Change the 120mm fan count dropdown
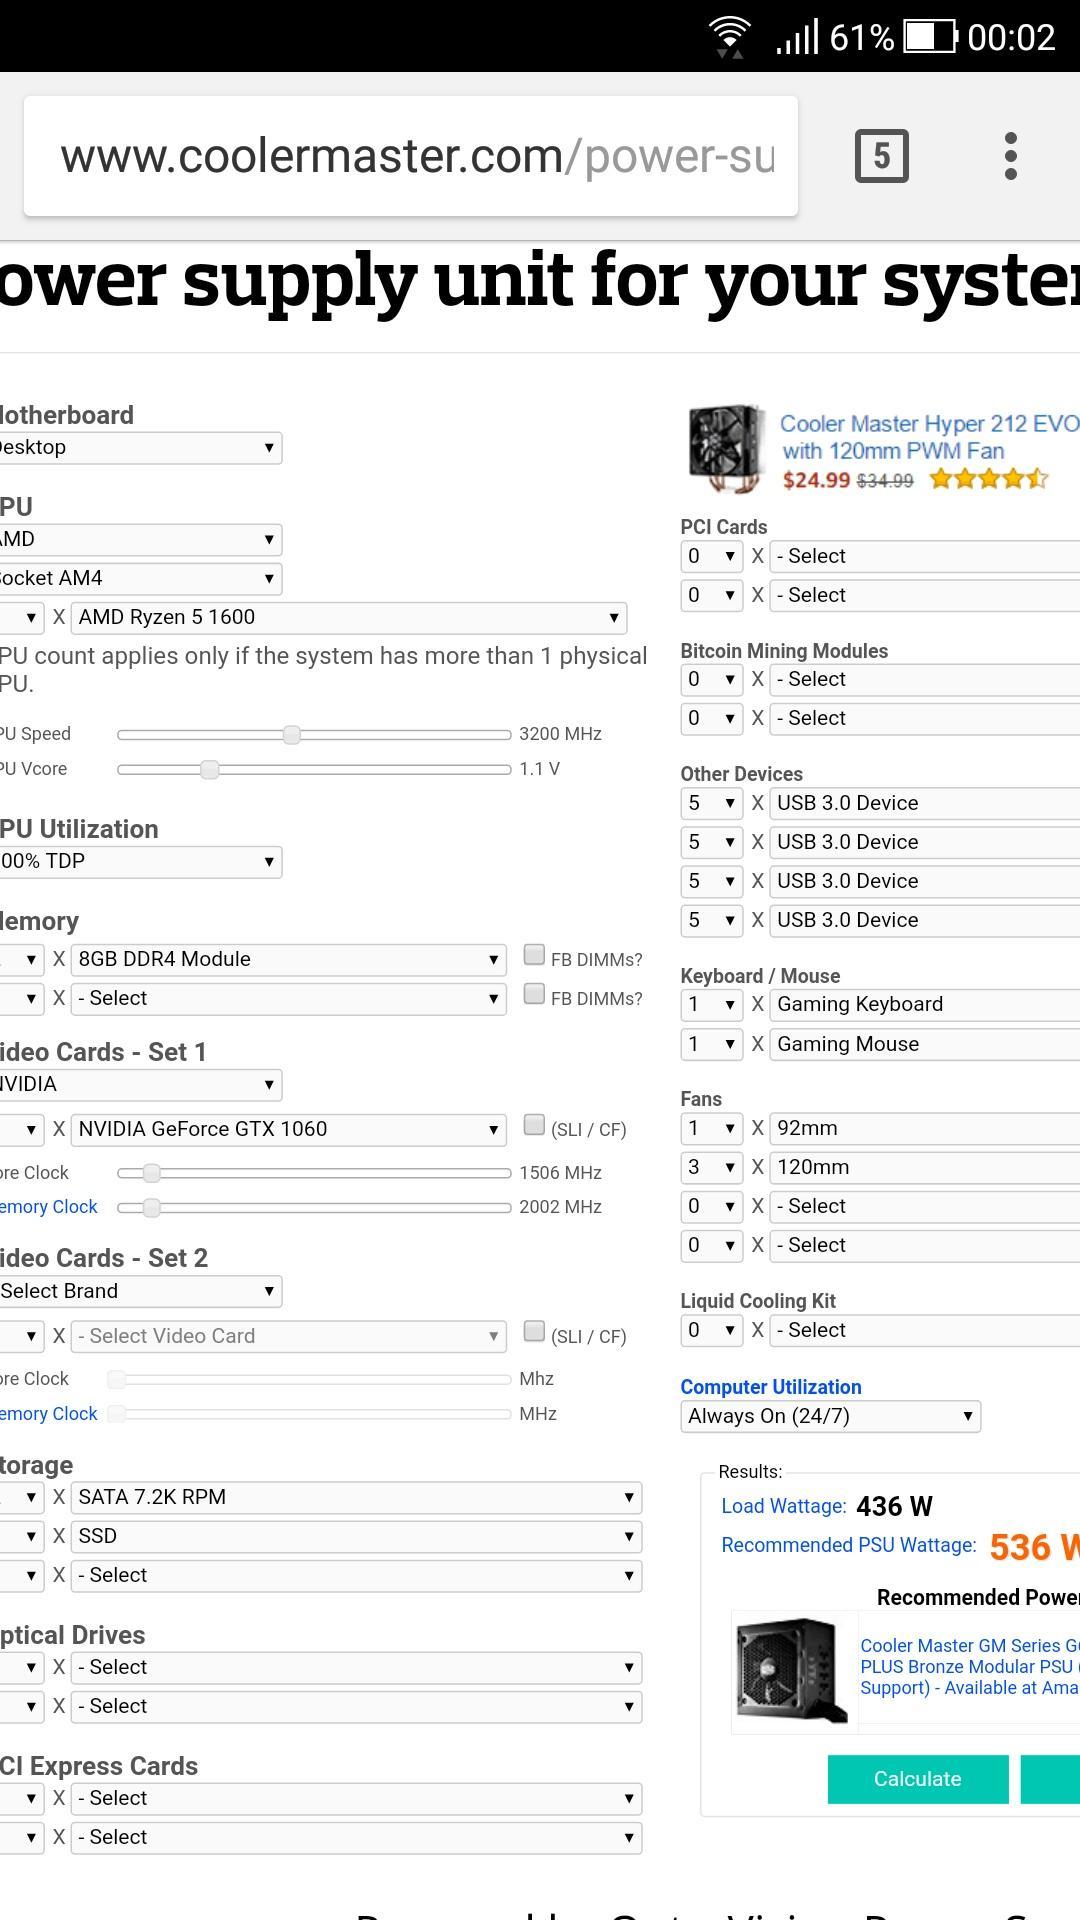 click(712, 1167)
